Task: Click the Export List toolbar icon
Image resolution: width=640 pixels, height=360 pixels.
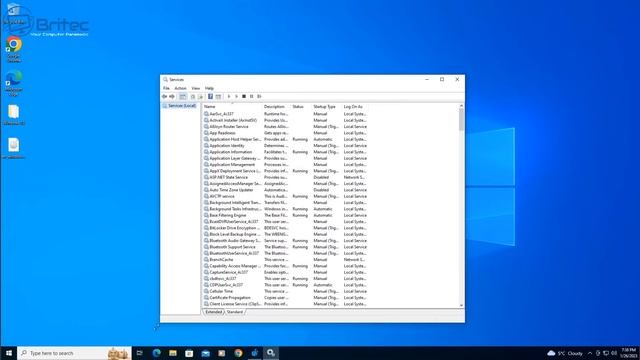Action: (x=200, y=97)
